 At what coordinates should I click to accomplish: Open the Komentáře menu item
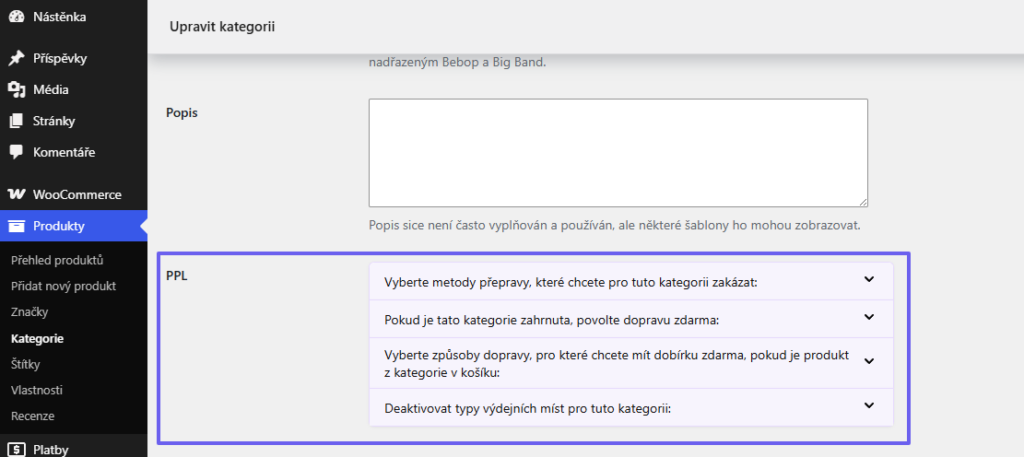click(74, 153)
